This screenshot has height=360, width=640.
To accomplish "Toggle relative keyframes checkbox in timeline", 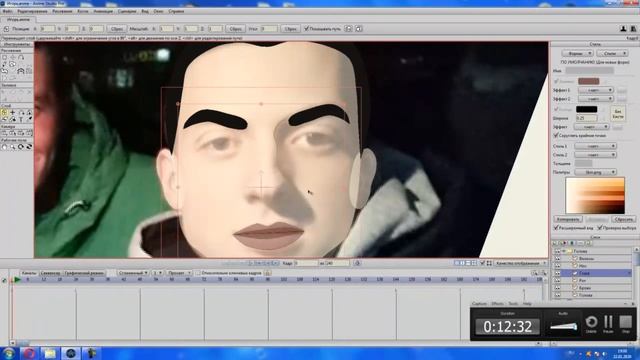I will 198,273.
